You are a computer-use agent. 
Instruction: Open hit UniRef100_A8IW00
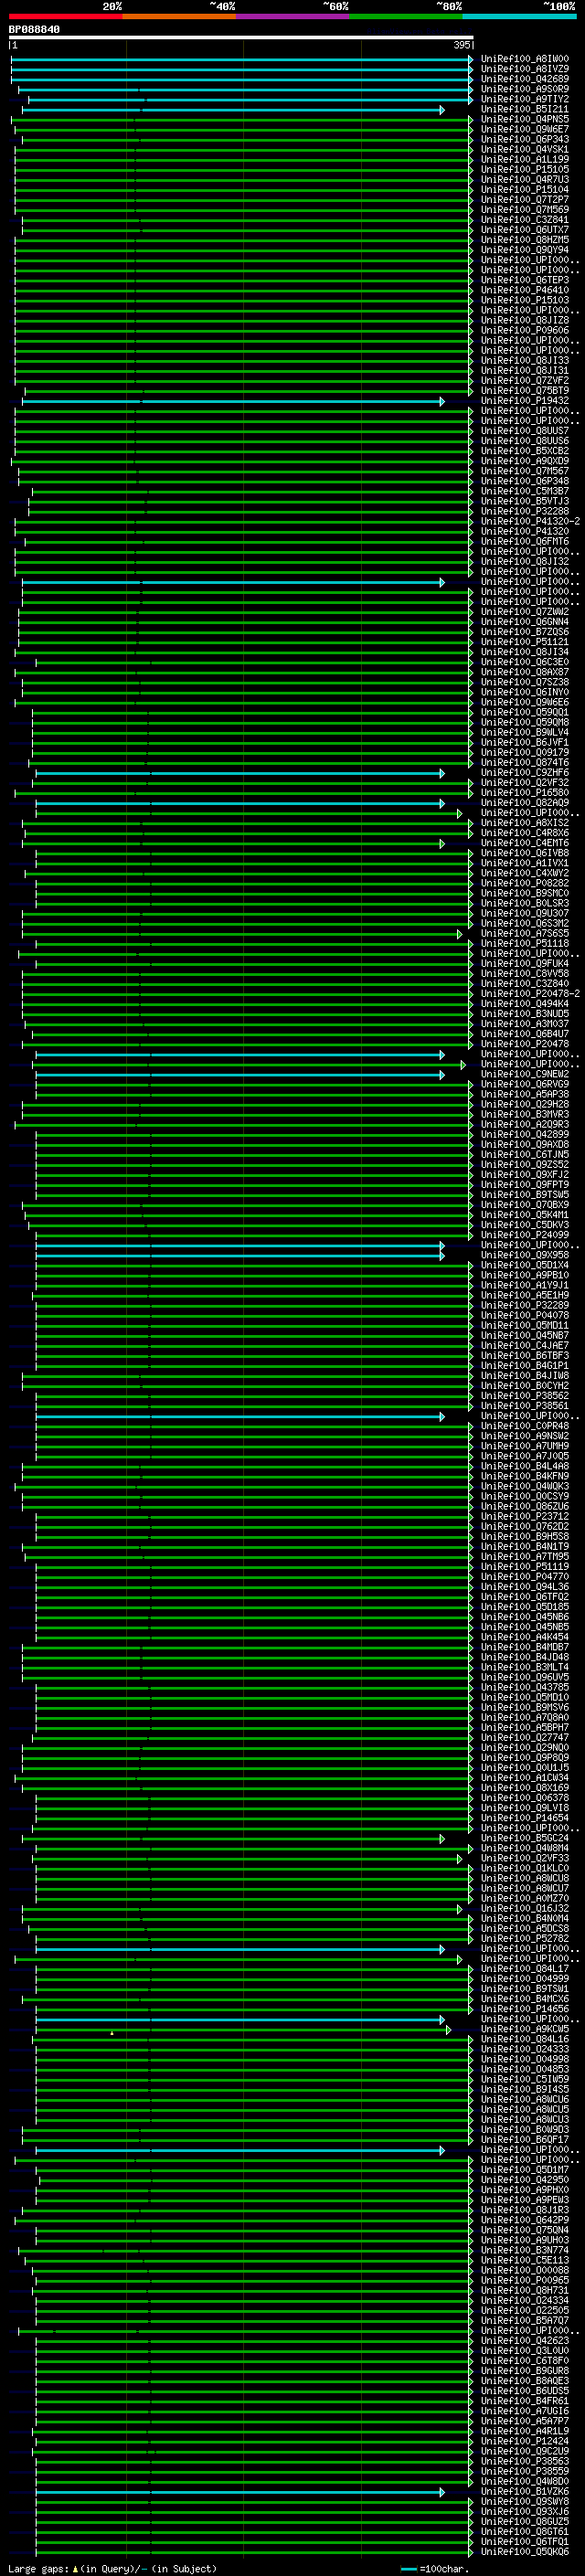click(x=525, y=60)
